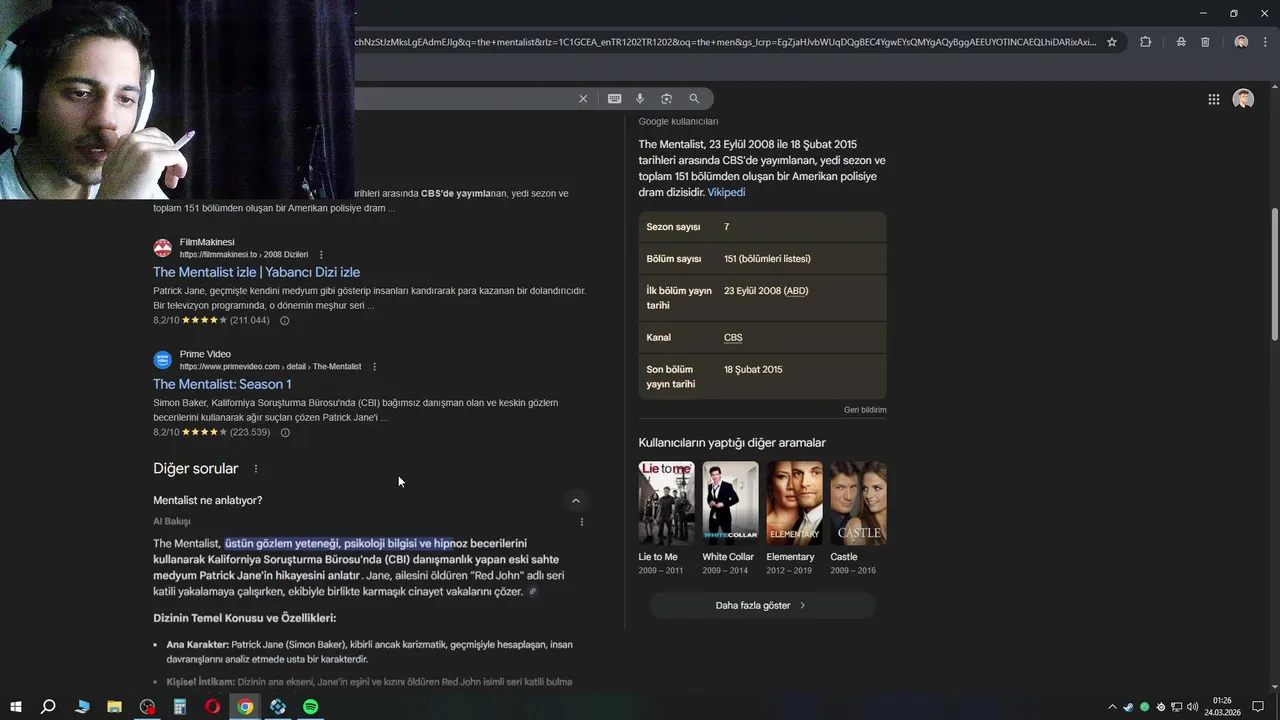Image resolution: width=1280 pixels, height=720 pixels.
Task: Open more options for the FilmMakinesi result
Action: click(321, 255)
